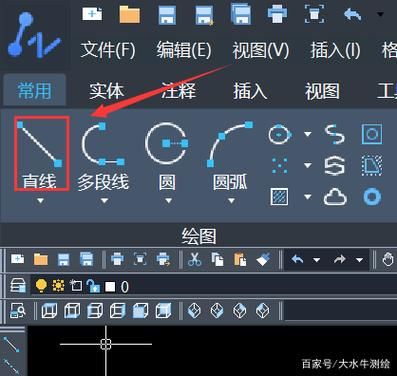Open the 视图(V) menu

[x=261, y=51]
